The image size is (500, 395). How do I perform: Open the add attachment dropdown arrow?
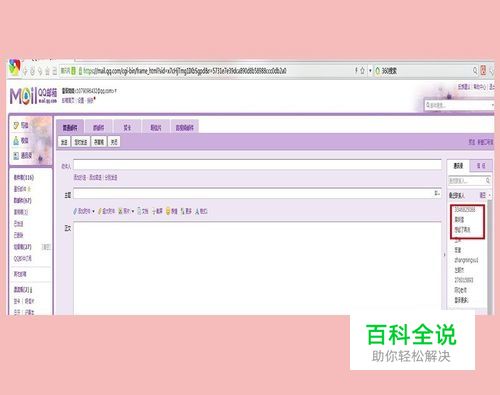93,211
